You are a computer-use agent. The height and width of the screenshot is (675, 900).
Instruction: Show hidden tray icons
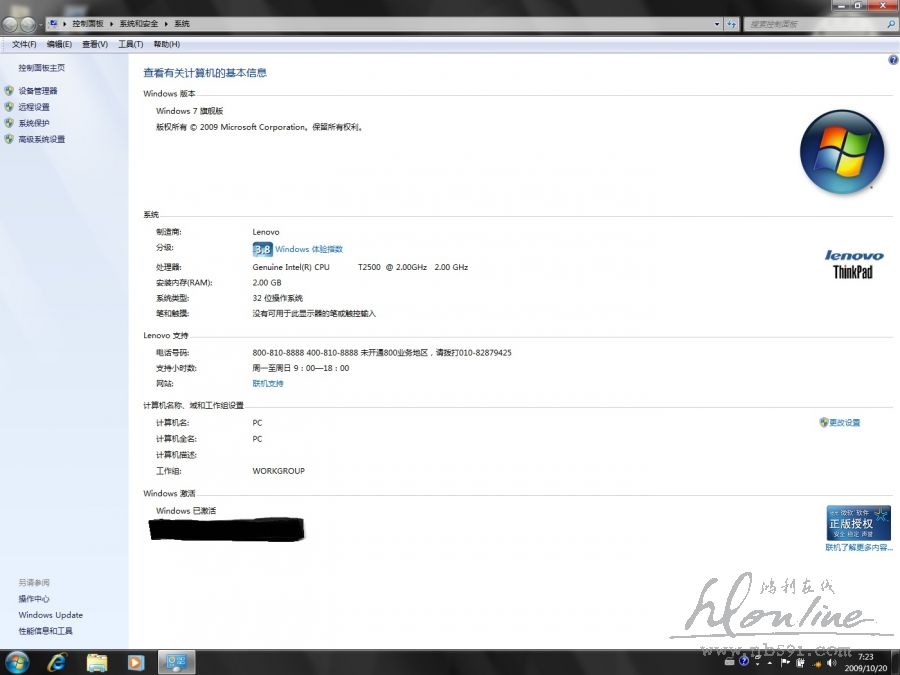pos(770,663)
